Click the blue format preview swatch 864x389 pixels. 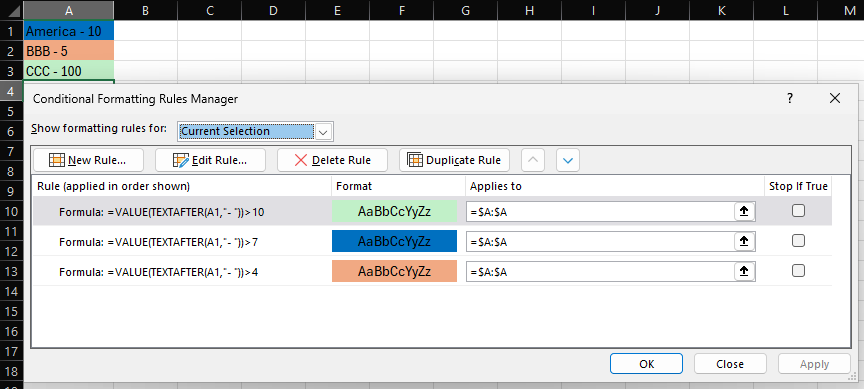pos(394,241)
